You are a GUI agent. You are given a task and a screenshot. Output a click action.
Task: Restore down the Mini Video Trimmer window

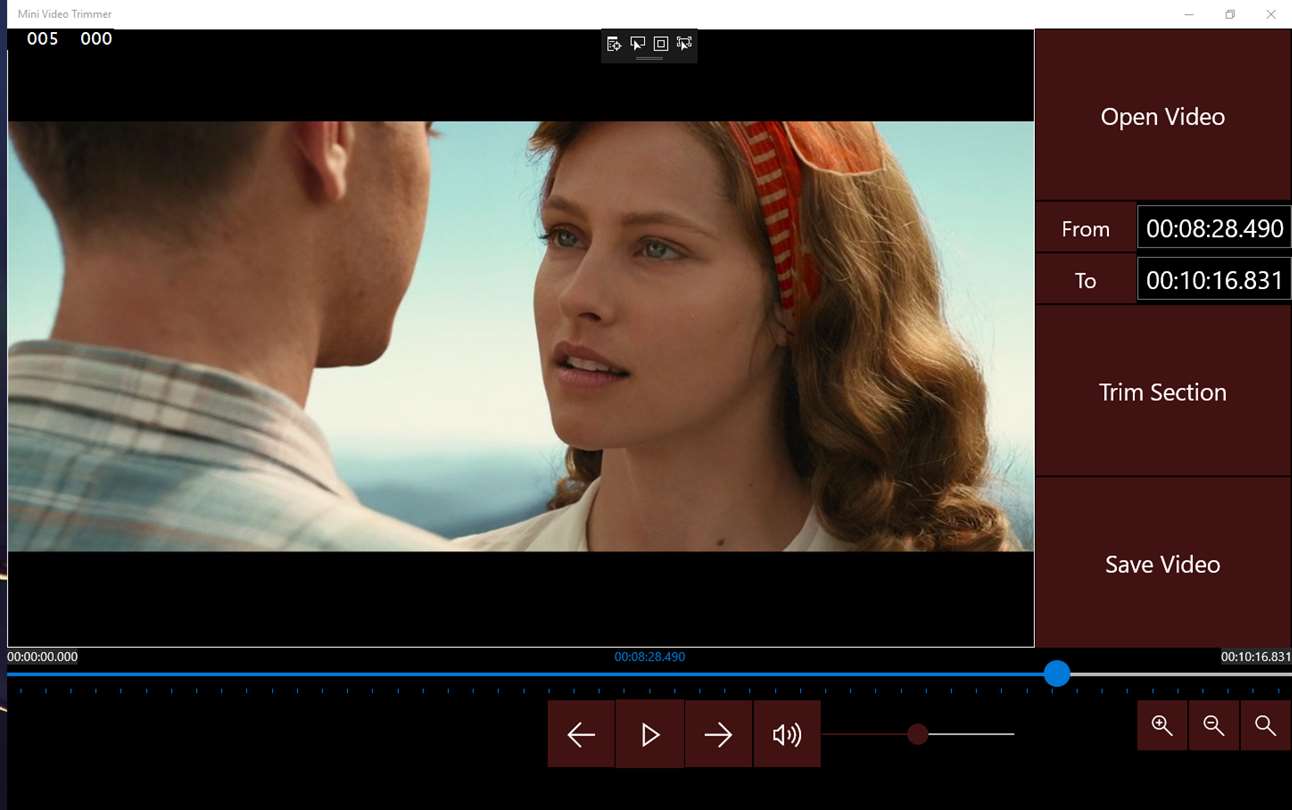pyautogui.click(x=1230, y=14)
